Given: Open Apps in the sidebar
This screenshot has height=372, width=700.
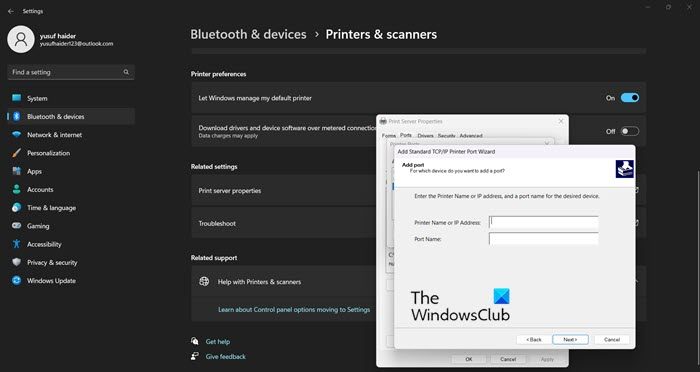Looking at the screenshot, I should pos(71,171).
